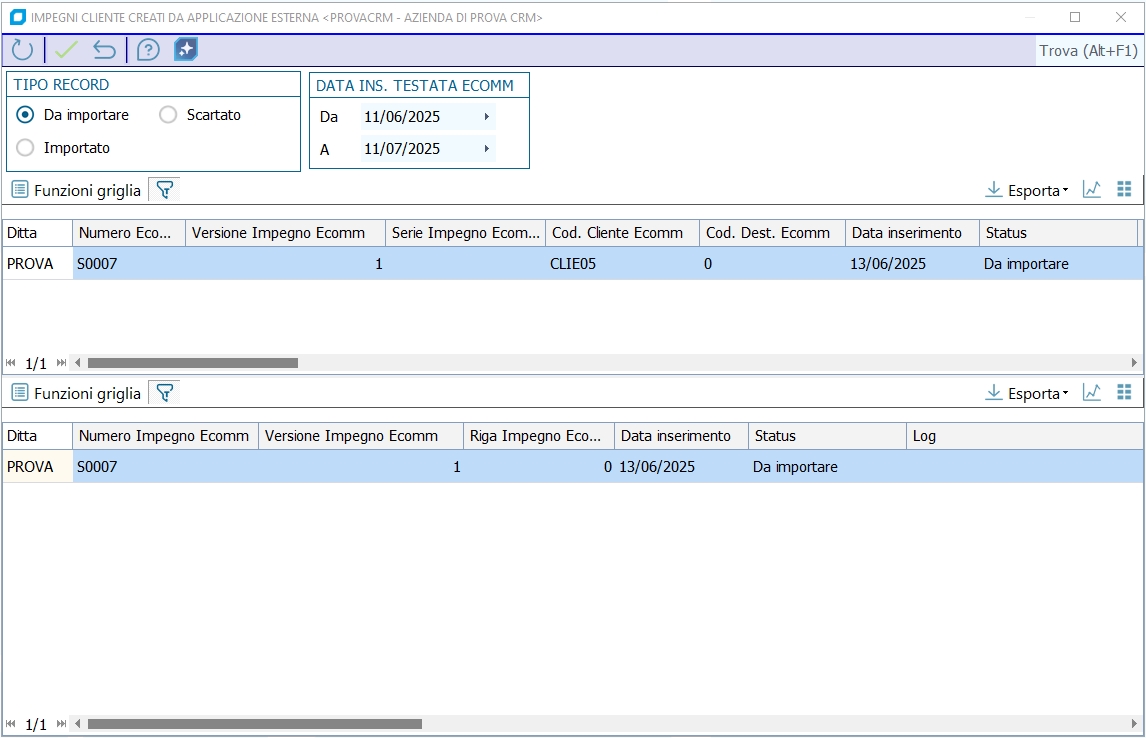Open the 'A' date picker arrow
Screen dimensions: 1146x738
(487, 149)
